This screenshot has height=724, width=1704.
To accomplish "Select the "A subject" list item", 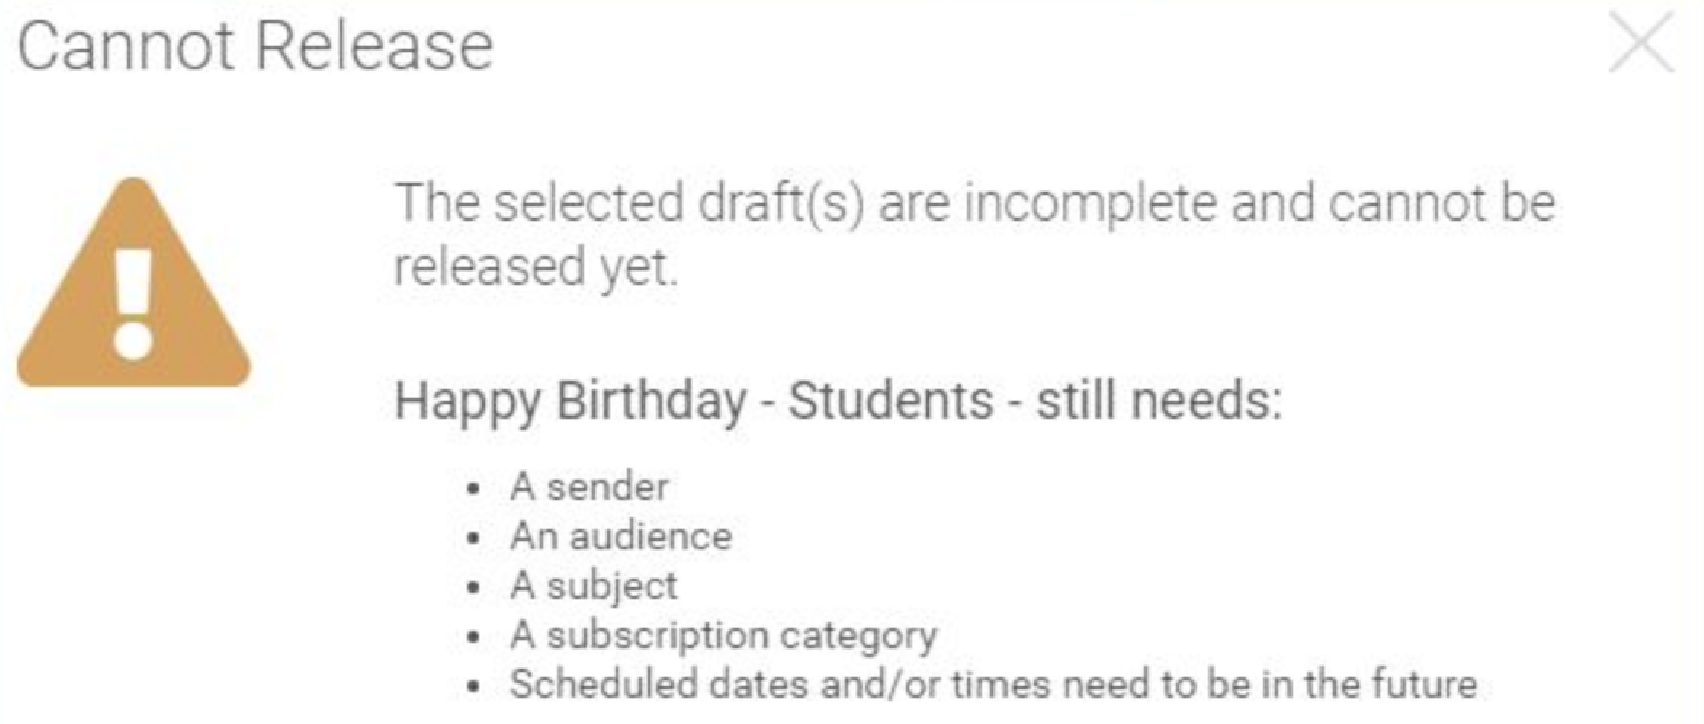I will 594,586.
